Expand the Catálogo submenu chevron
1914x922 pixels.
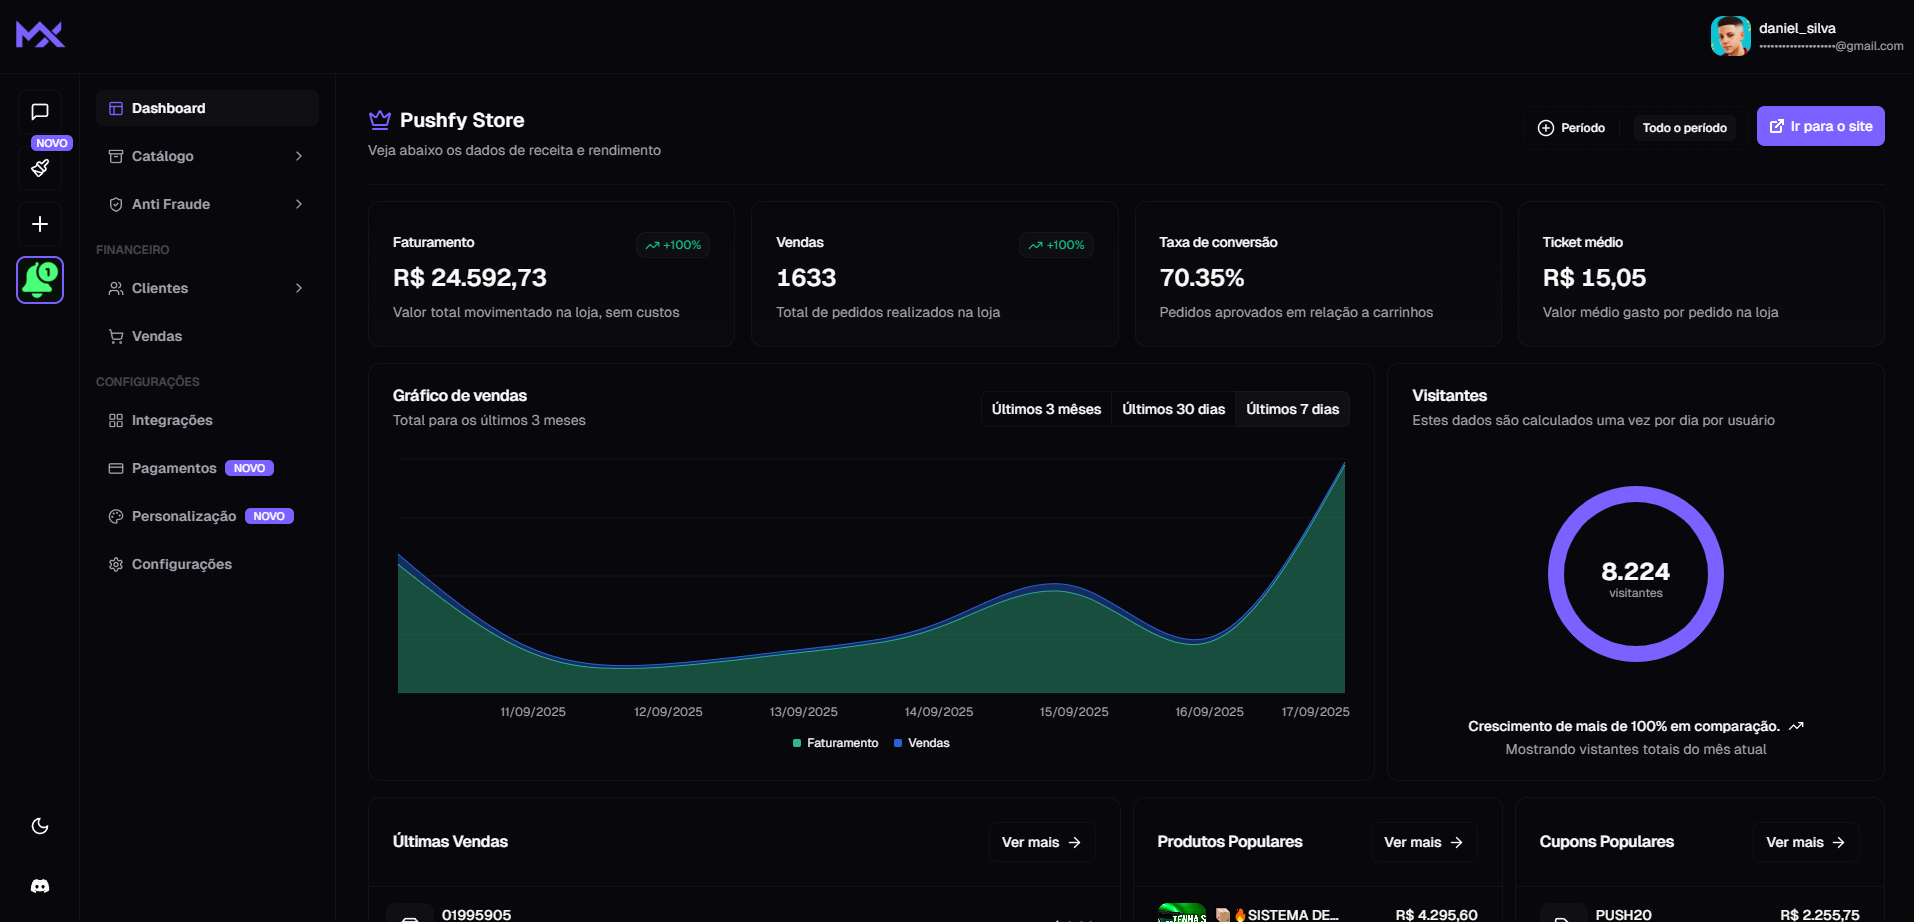299,156
